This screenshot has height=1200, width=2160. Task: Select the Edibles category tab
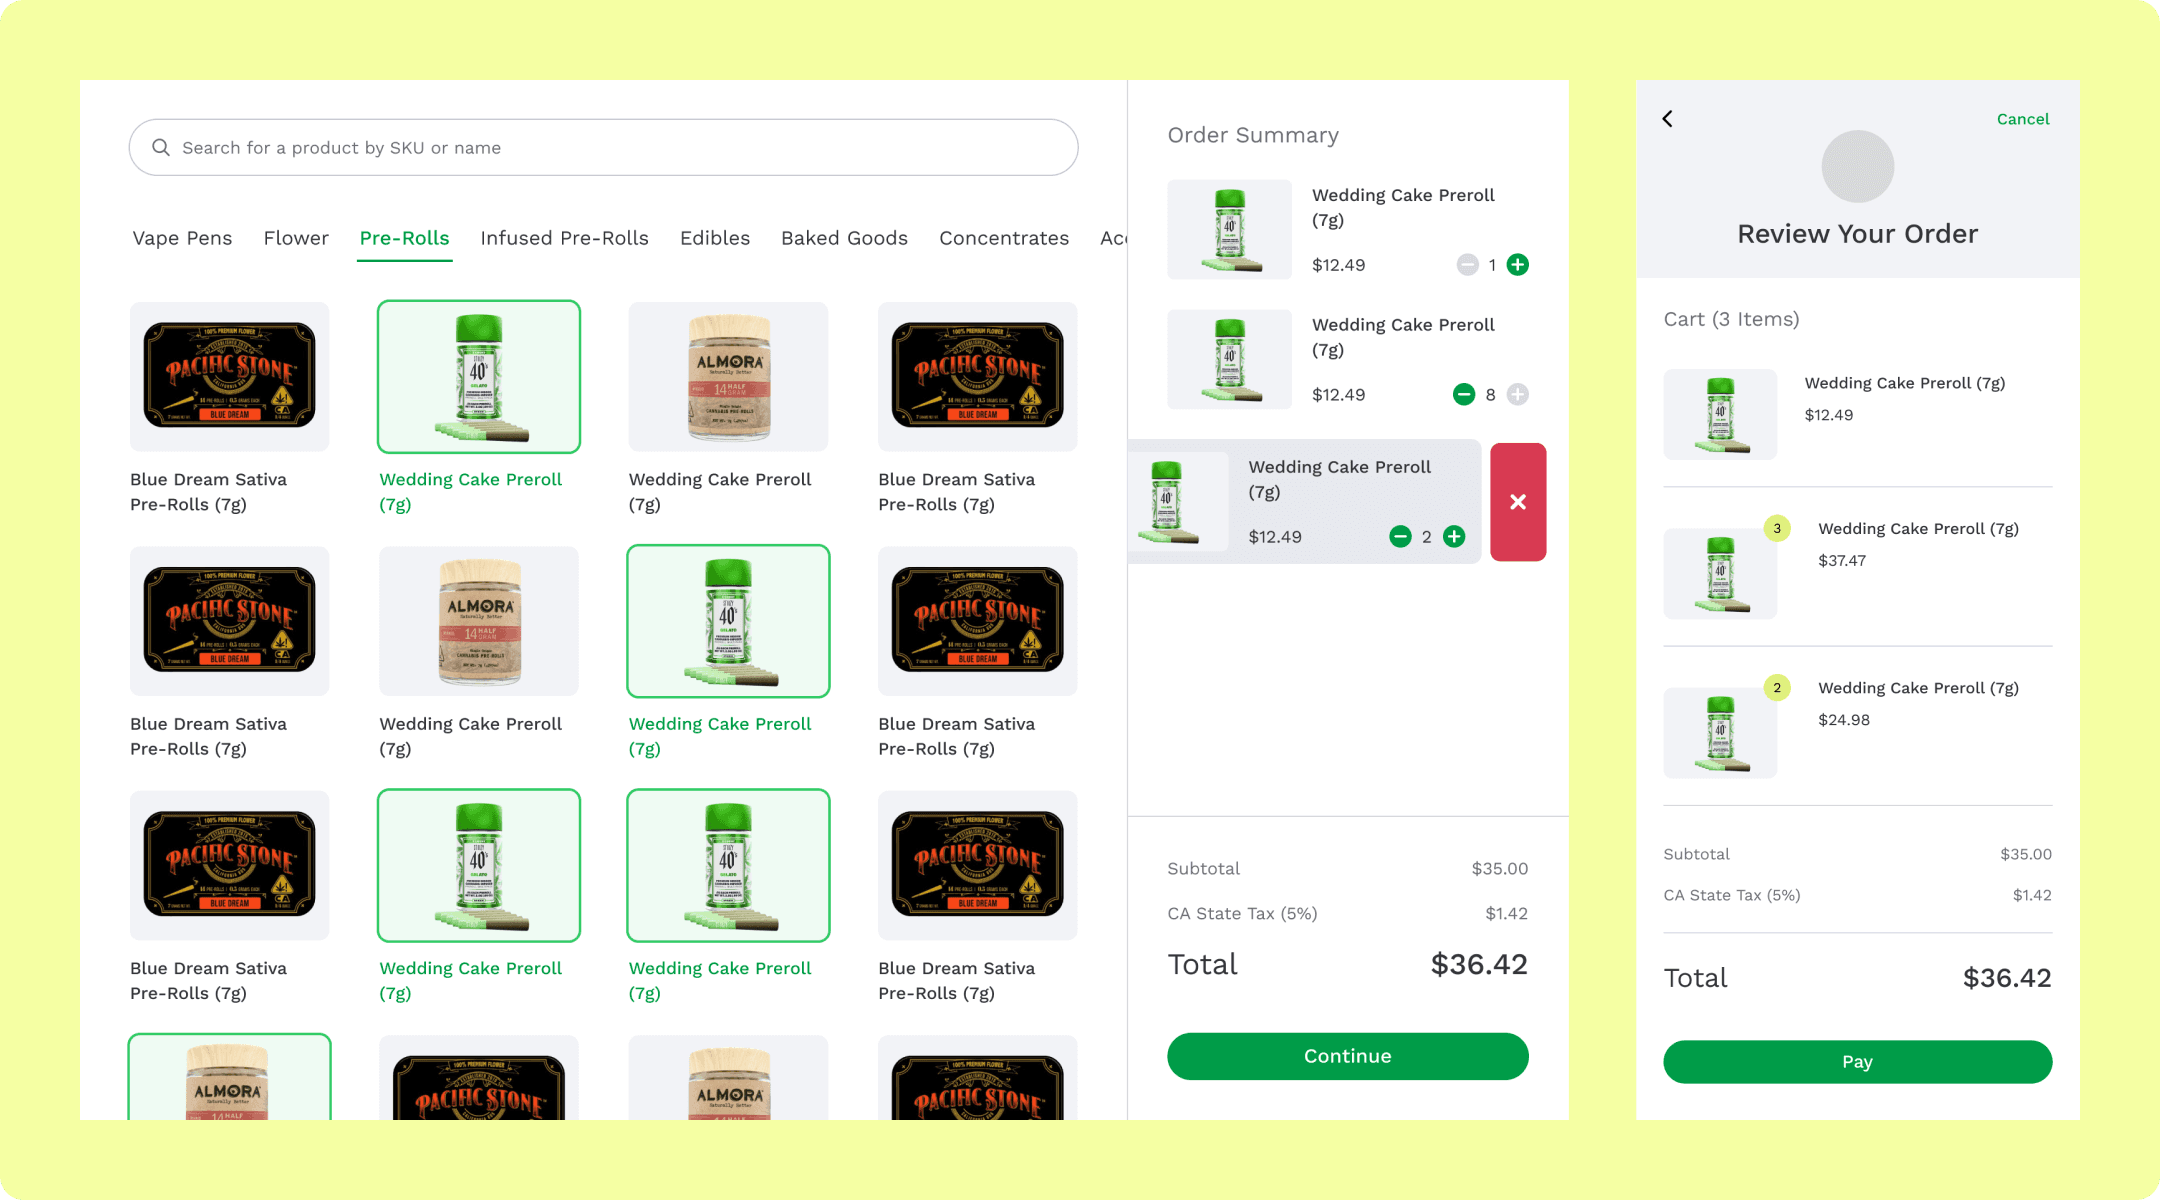pyautogui.click(x=714, y=238)
